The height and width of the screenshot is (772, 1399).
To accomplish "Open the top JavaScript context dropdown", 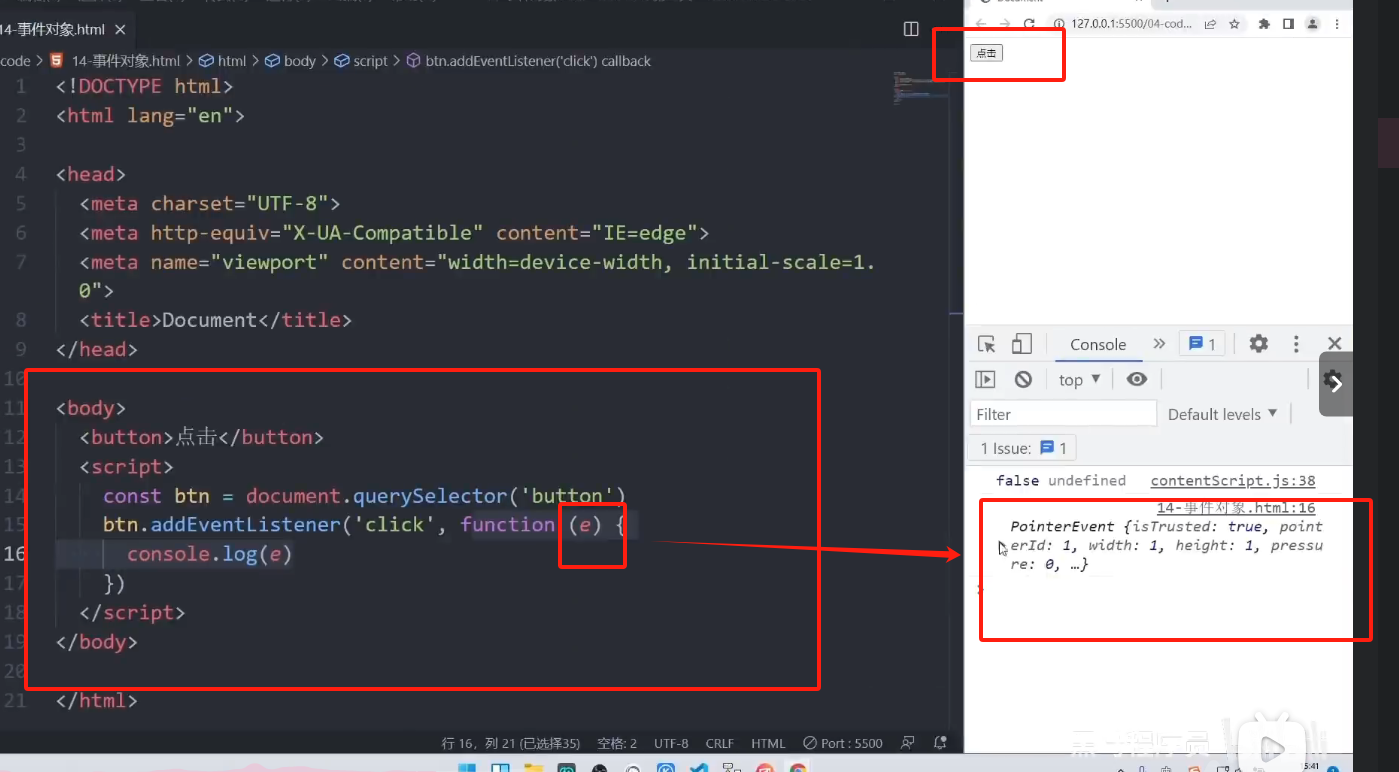I will tap(1080, 380).
